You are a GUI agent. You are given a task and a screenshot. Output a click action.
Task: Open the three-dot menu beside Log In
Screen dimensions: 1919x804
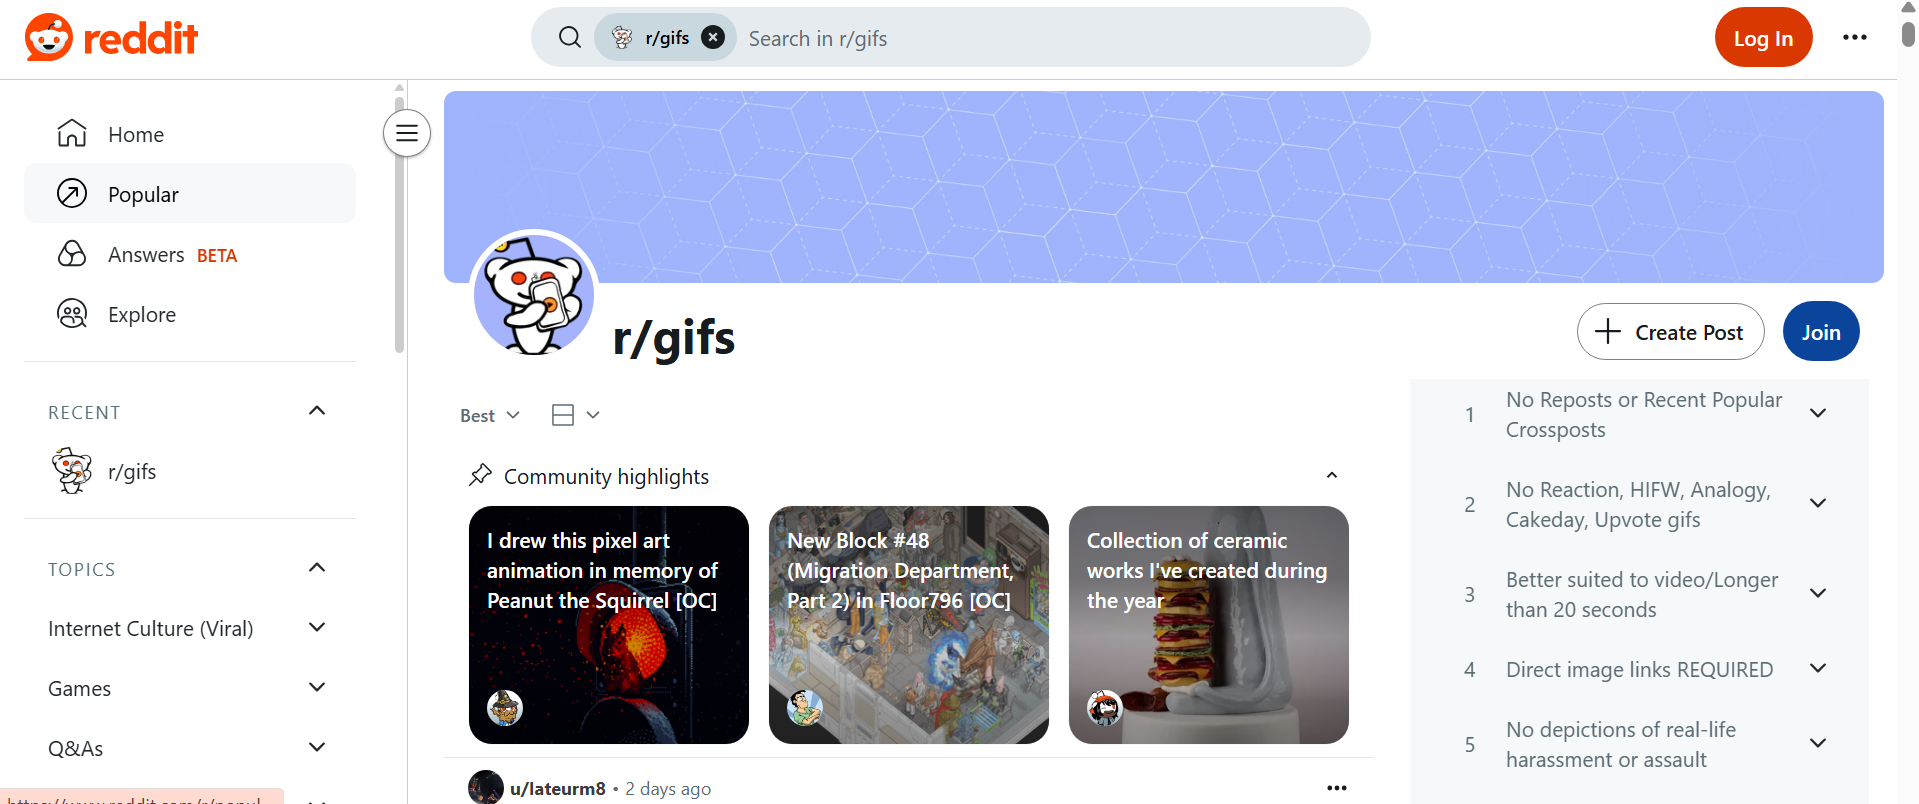(1855, 37)
